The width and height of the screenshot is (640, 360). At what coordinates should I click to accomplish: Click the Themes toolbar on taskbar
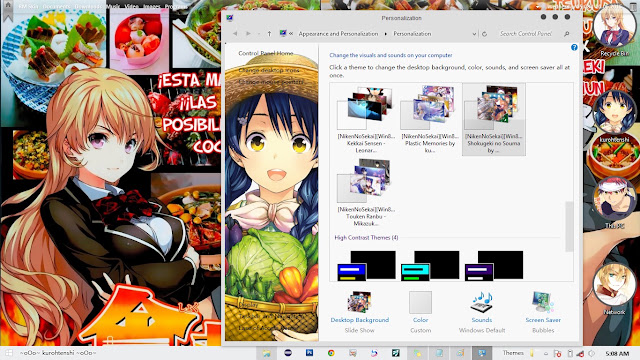513,353
